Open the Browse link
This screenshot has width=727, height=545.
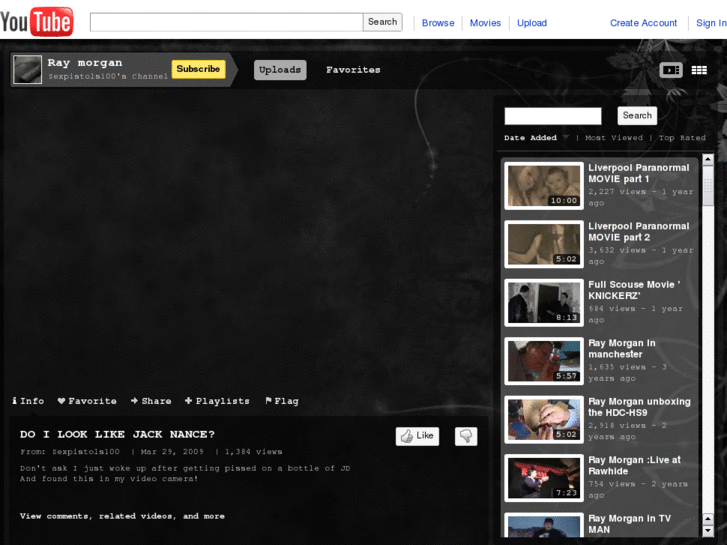[438, 23]
